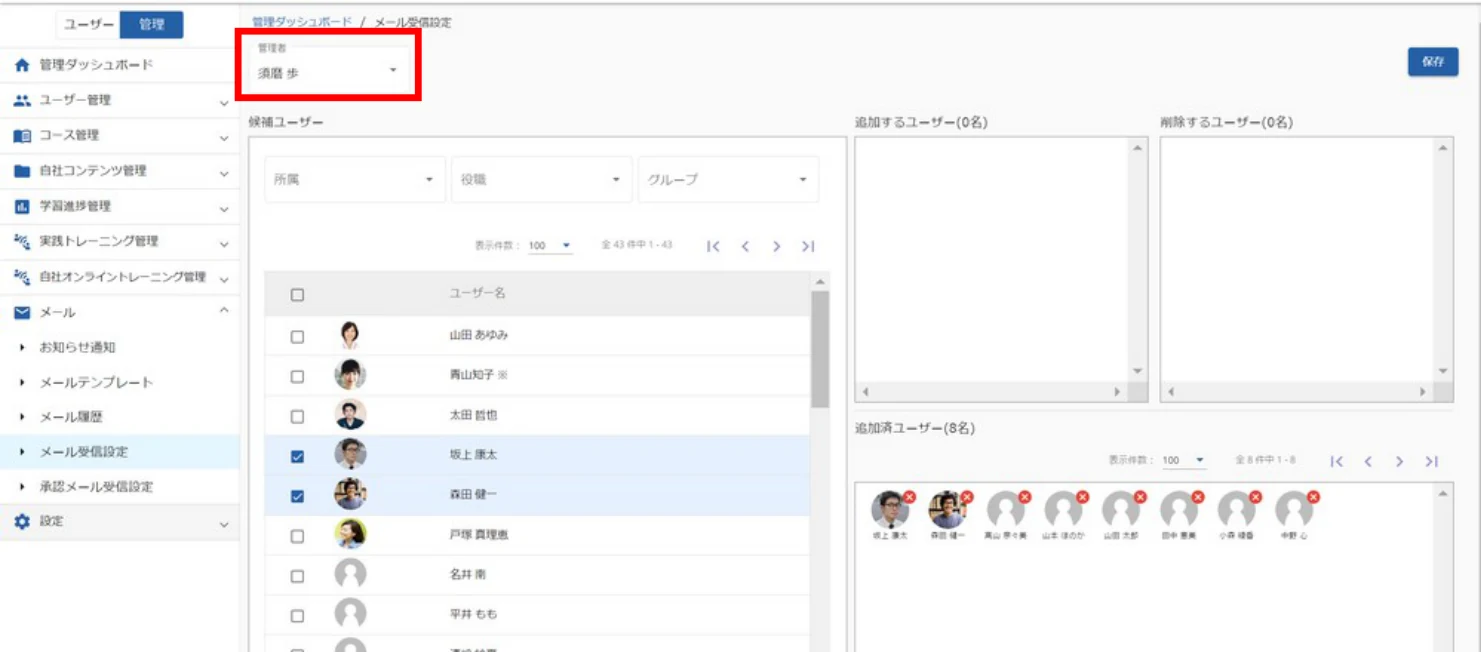The width and height of the screenshot is (1481, 652).
Task: Click up arrow of 追加済ユーザー scrollbar
Action: point(1441,493)
